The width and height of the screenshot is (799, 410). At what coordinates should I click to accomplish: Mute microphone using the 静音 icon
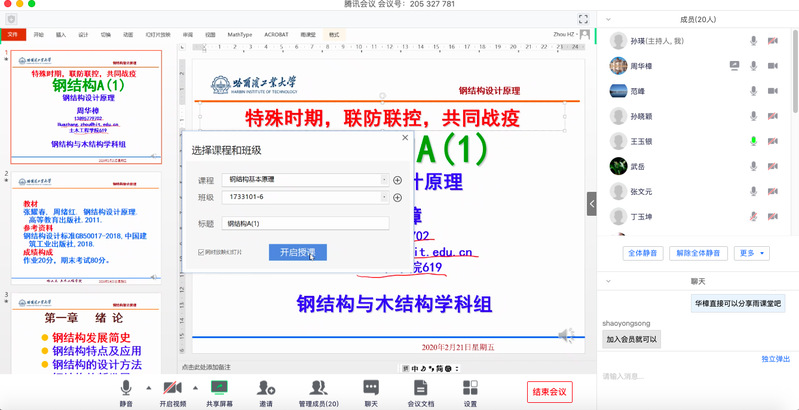[126, 388]
